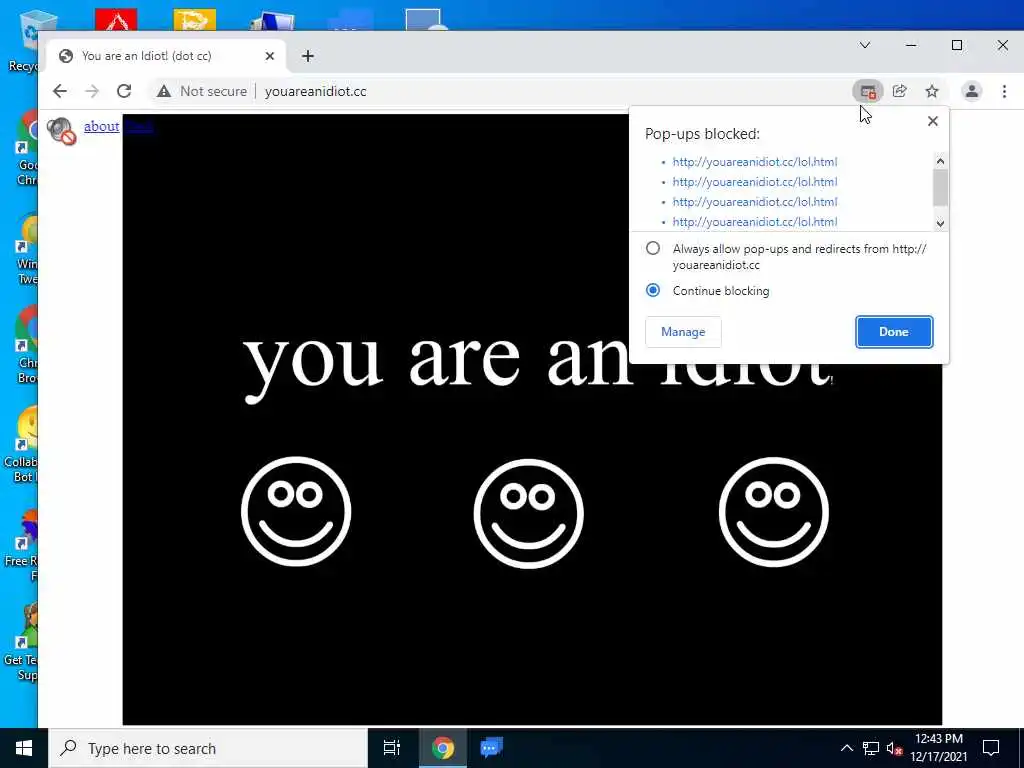The image size is (1024, 768).
Task: Select the 'You are an Idiot! (dot cc)' tab
Action: [x=167, y=56]
